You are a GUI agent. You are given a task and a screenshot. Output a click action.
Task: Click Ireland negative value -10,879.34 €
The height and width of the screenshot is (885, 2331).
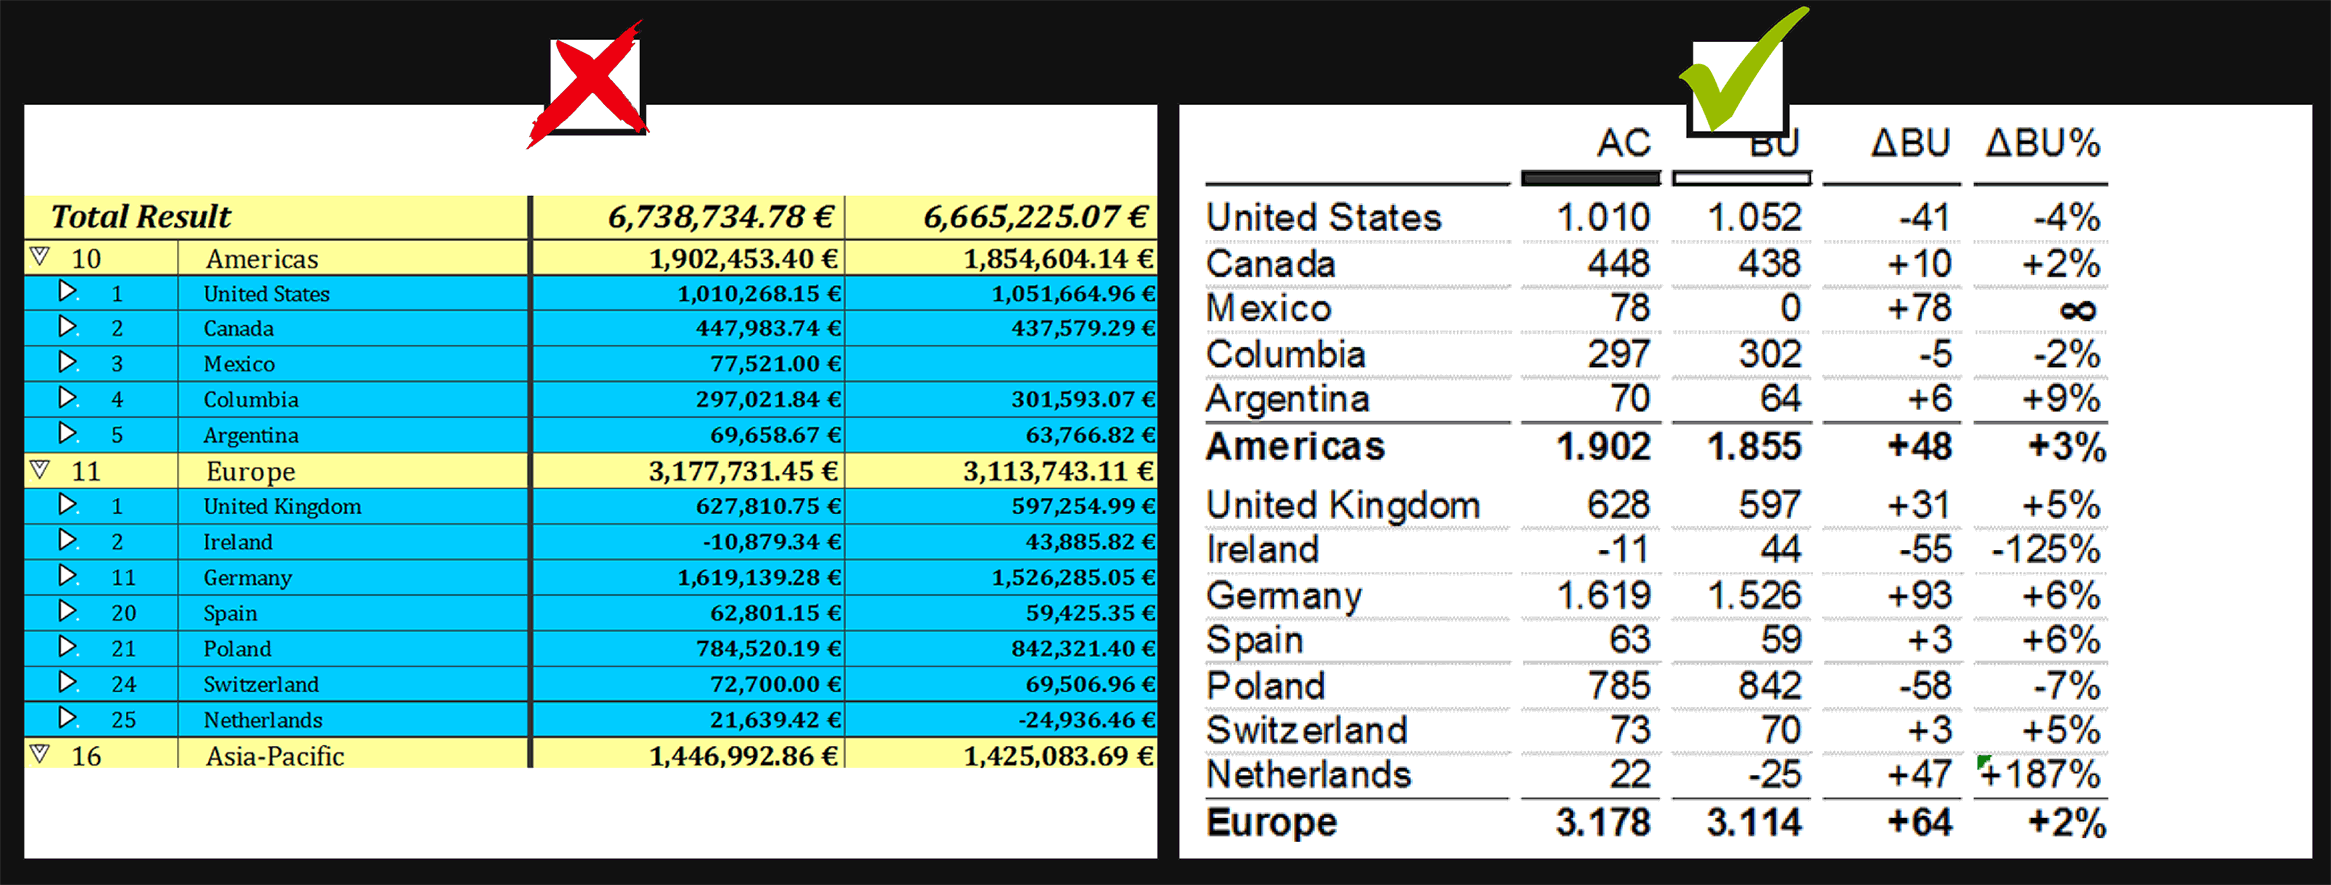coord(771,542)
